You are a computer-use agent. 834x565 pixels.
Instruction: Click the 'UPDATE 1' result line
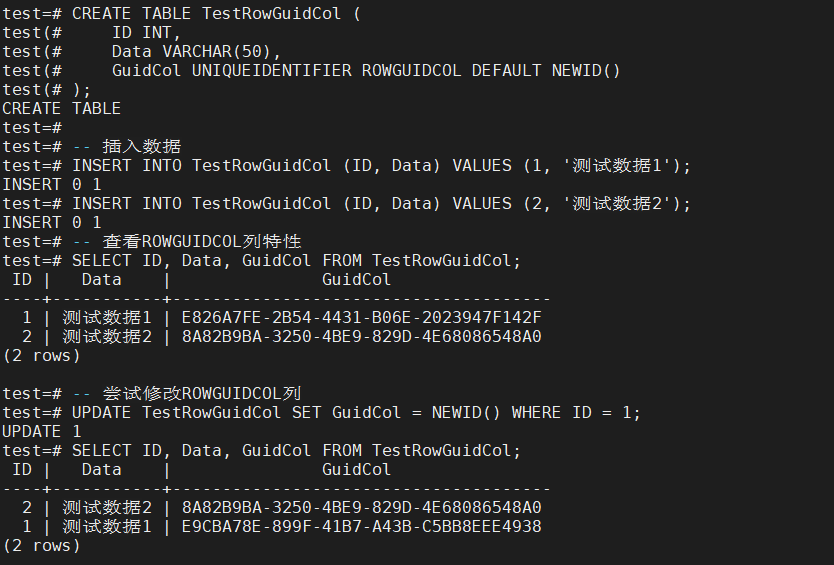pyautogui.click(x=42, y=431)
